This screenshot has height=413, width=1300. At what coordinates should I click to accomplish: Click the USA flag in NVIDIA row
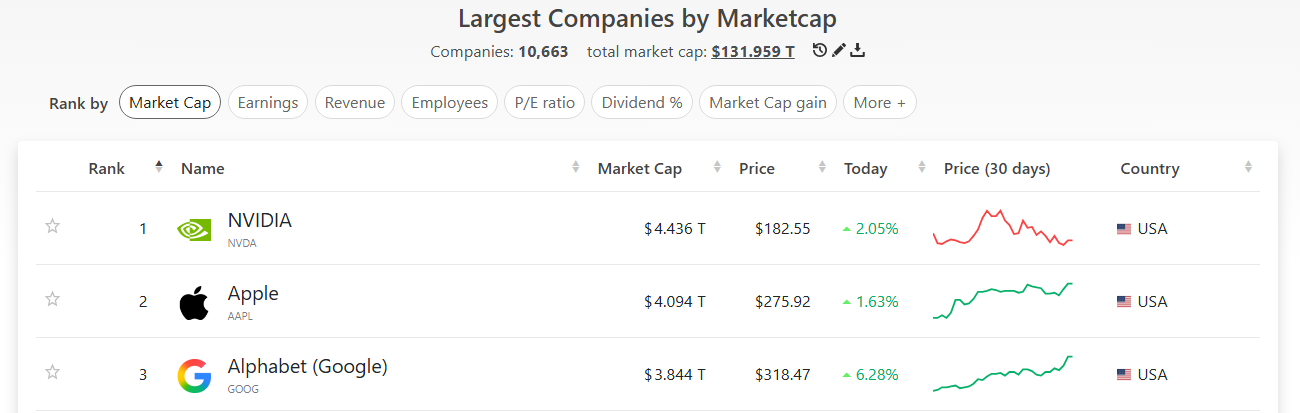[x=1124, y=229]
